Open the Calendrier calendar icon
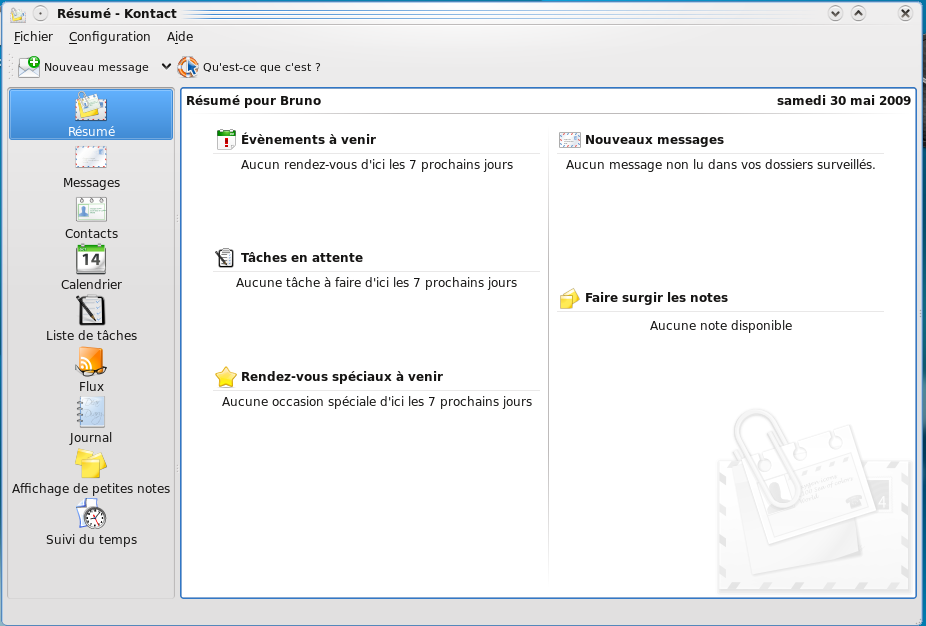 coord(91,260)
